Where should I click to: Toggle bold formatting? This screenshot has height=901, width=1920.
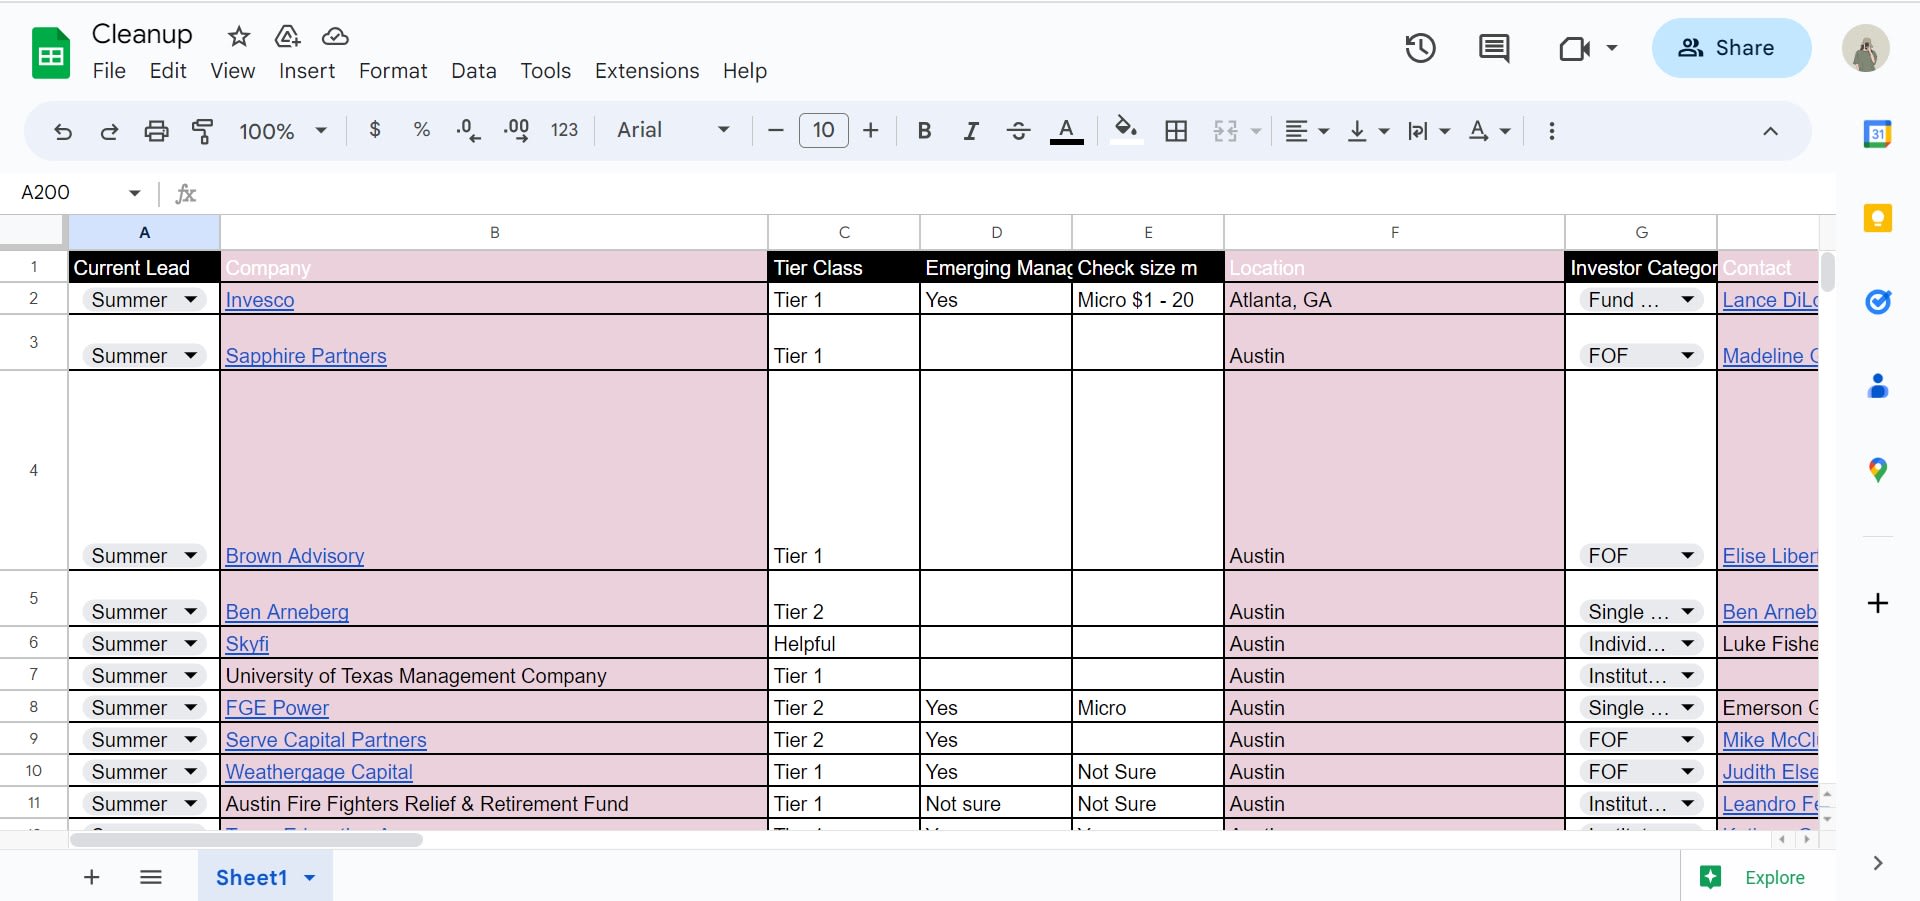[924, 131]
